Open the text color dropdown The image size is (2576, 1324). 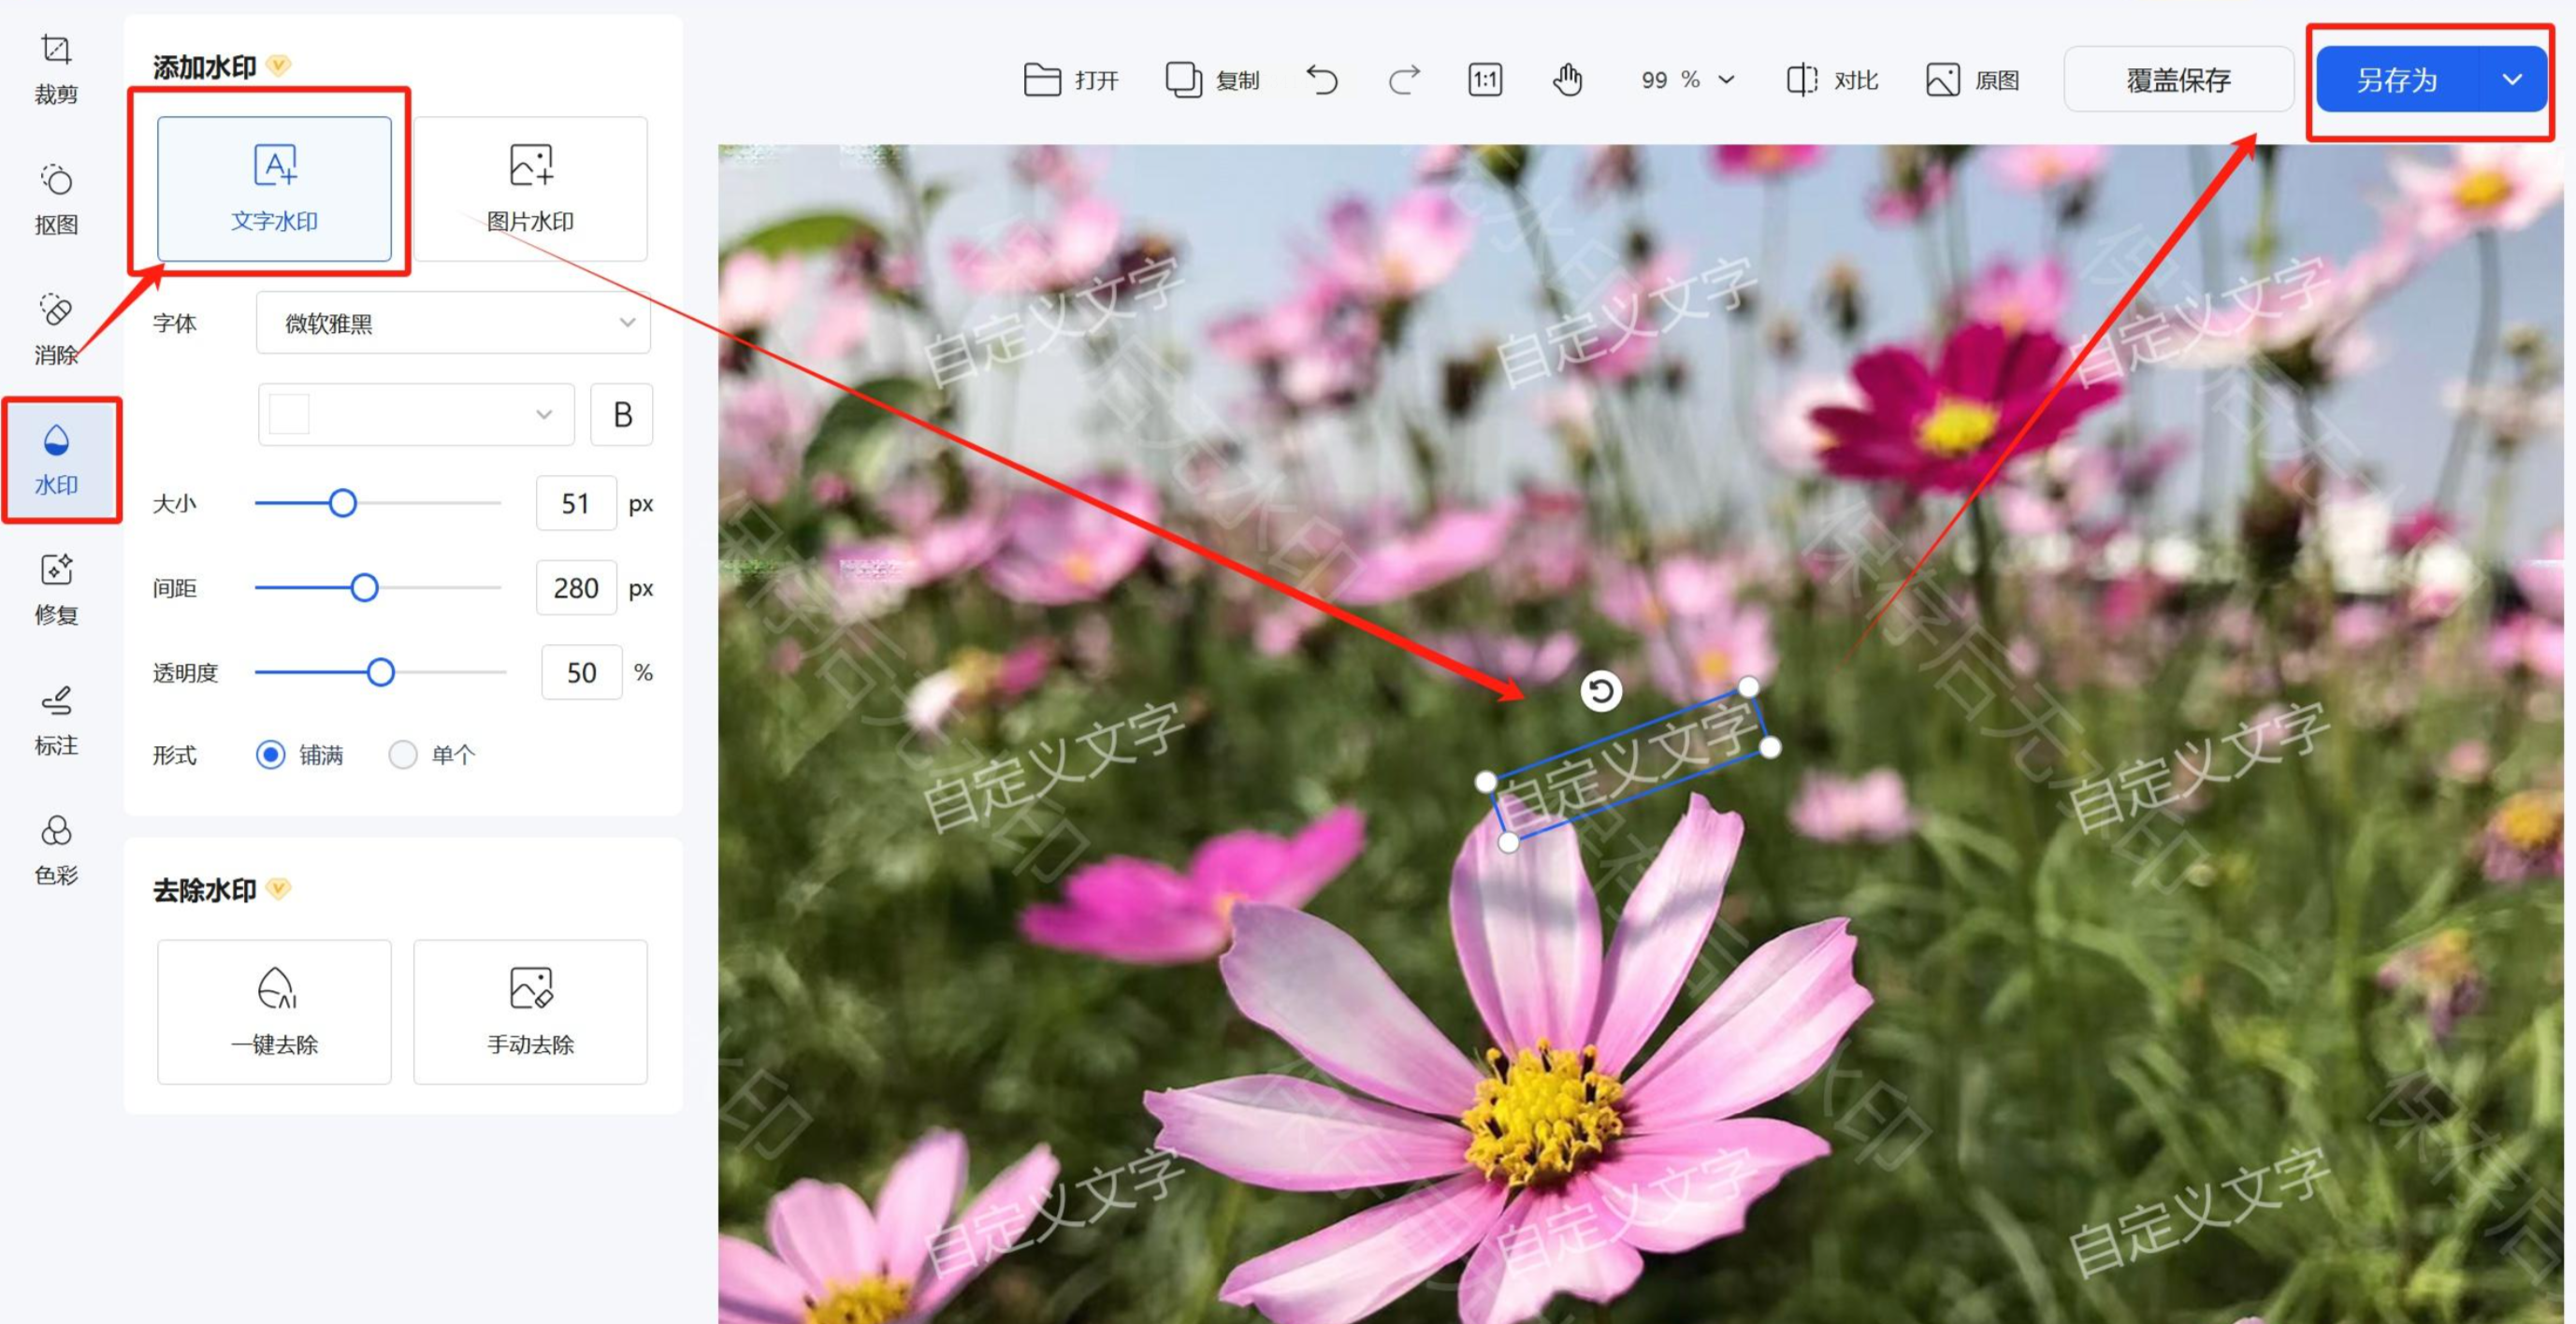click(416, 414)
